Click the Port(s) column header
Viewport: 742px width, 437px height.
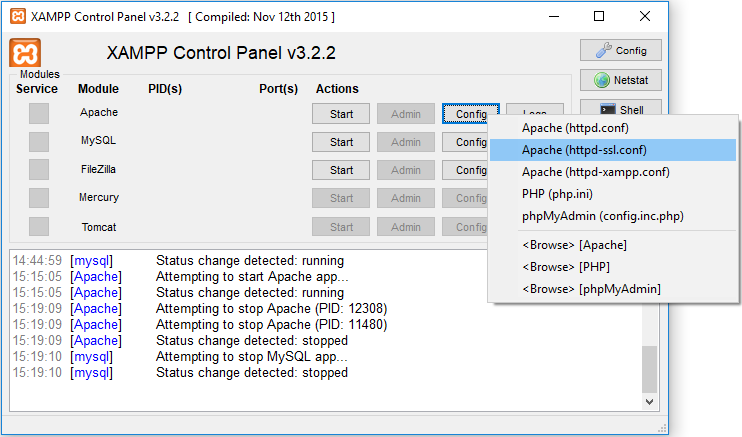(x=278, y=89)
